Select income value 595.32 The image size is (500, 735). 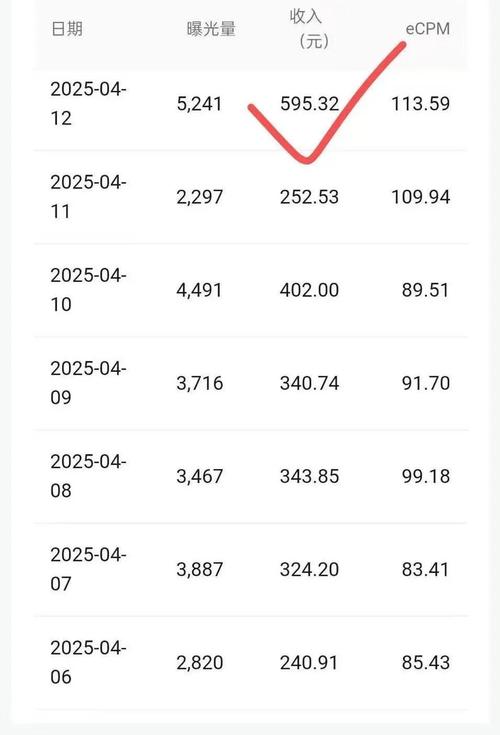point(309,104)
